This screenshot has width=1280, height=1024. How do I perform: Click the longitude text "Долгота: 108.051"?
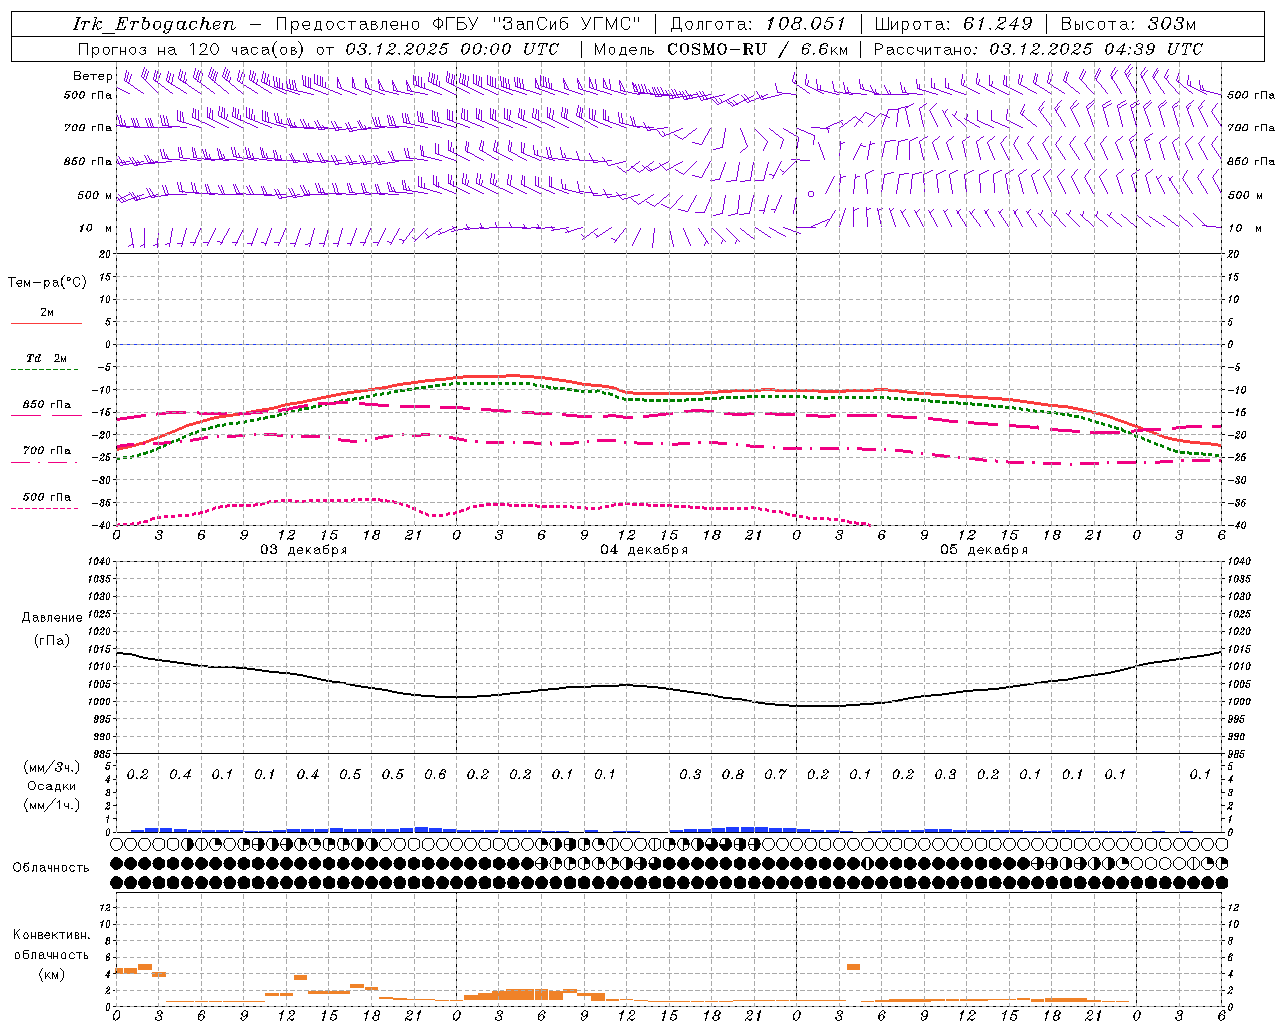[x=758, y=24]
